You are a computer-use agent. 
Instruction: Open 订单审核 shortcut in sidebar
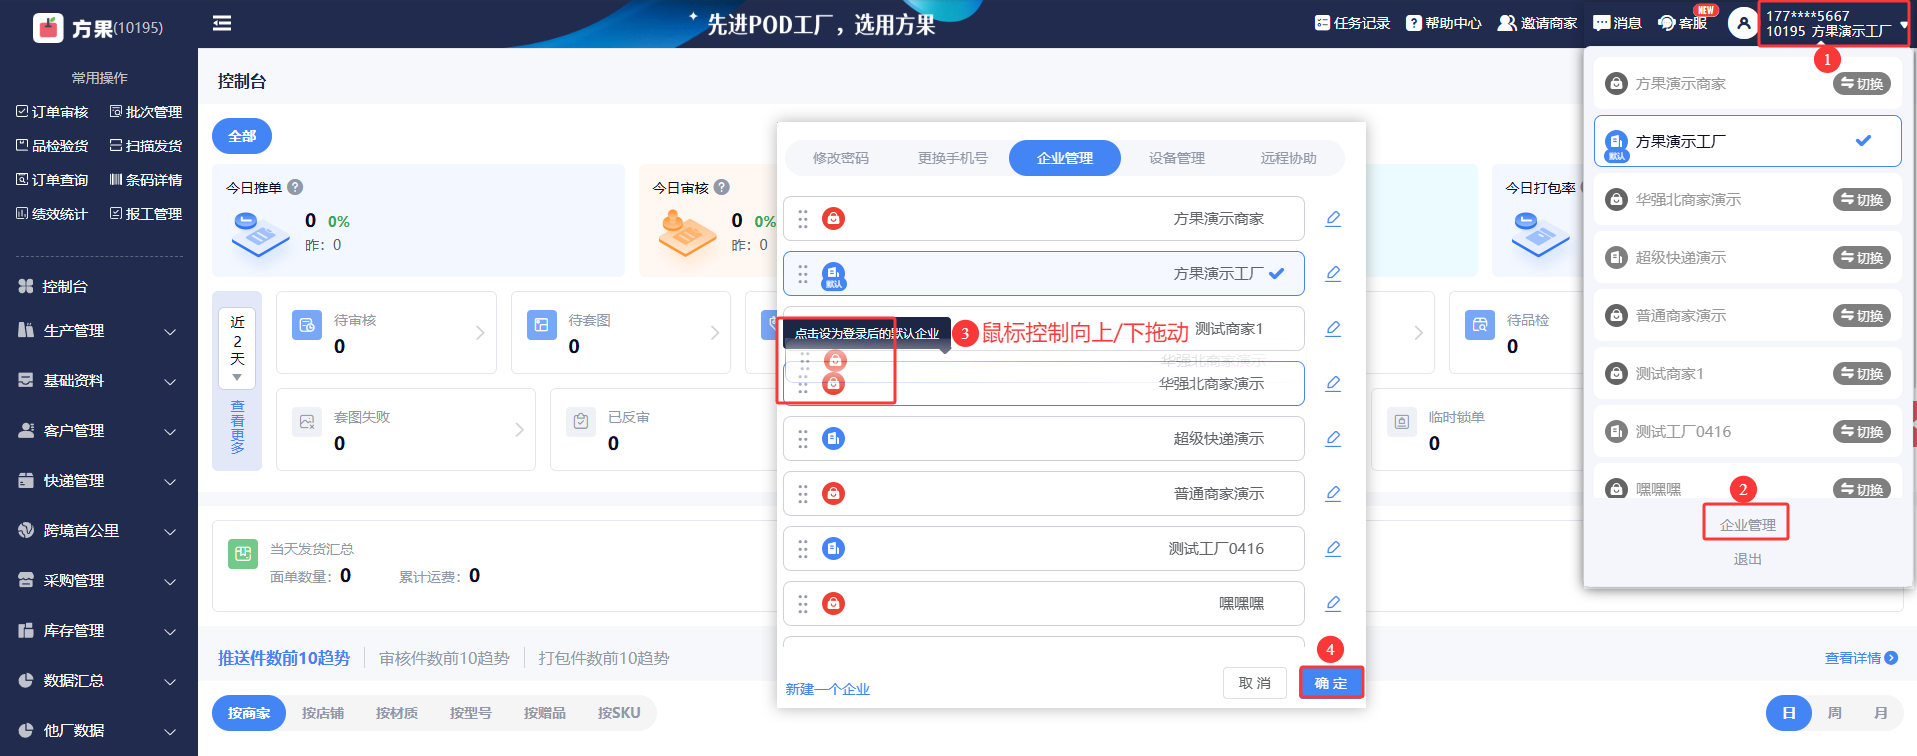[52, 112]
